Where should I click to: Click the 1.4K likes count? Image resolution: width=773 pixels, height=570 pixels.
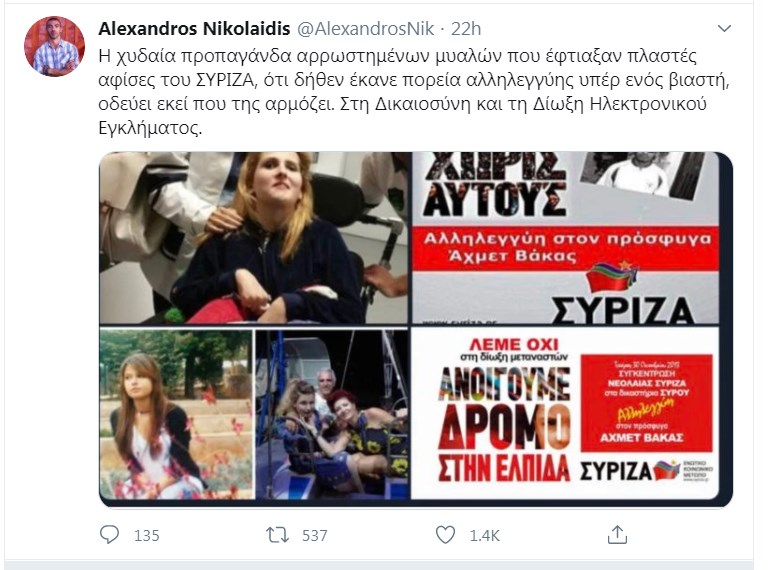485,535
